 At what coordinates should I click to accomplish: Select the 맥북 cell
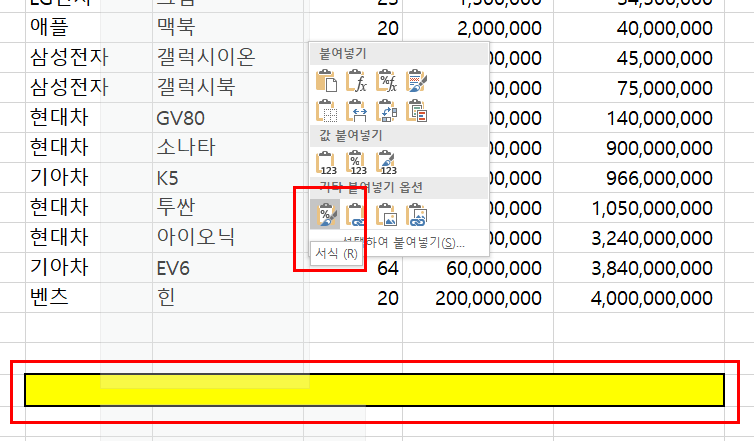coord(228,27)
